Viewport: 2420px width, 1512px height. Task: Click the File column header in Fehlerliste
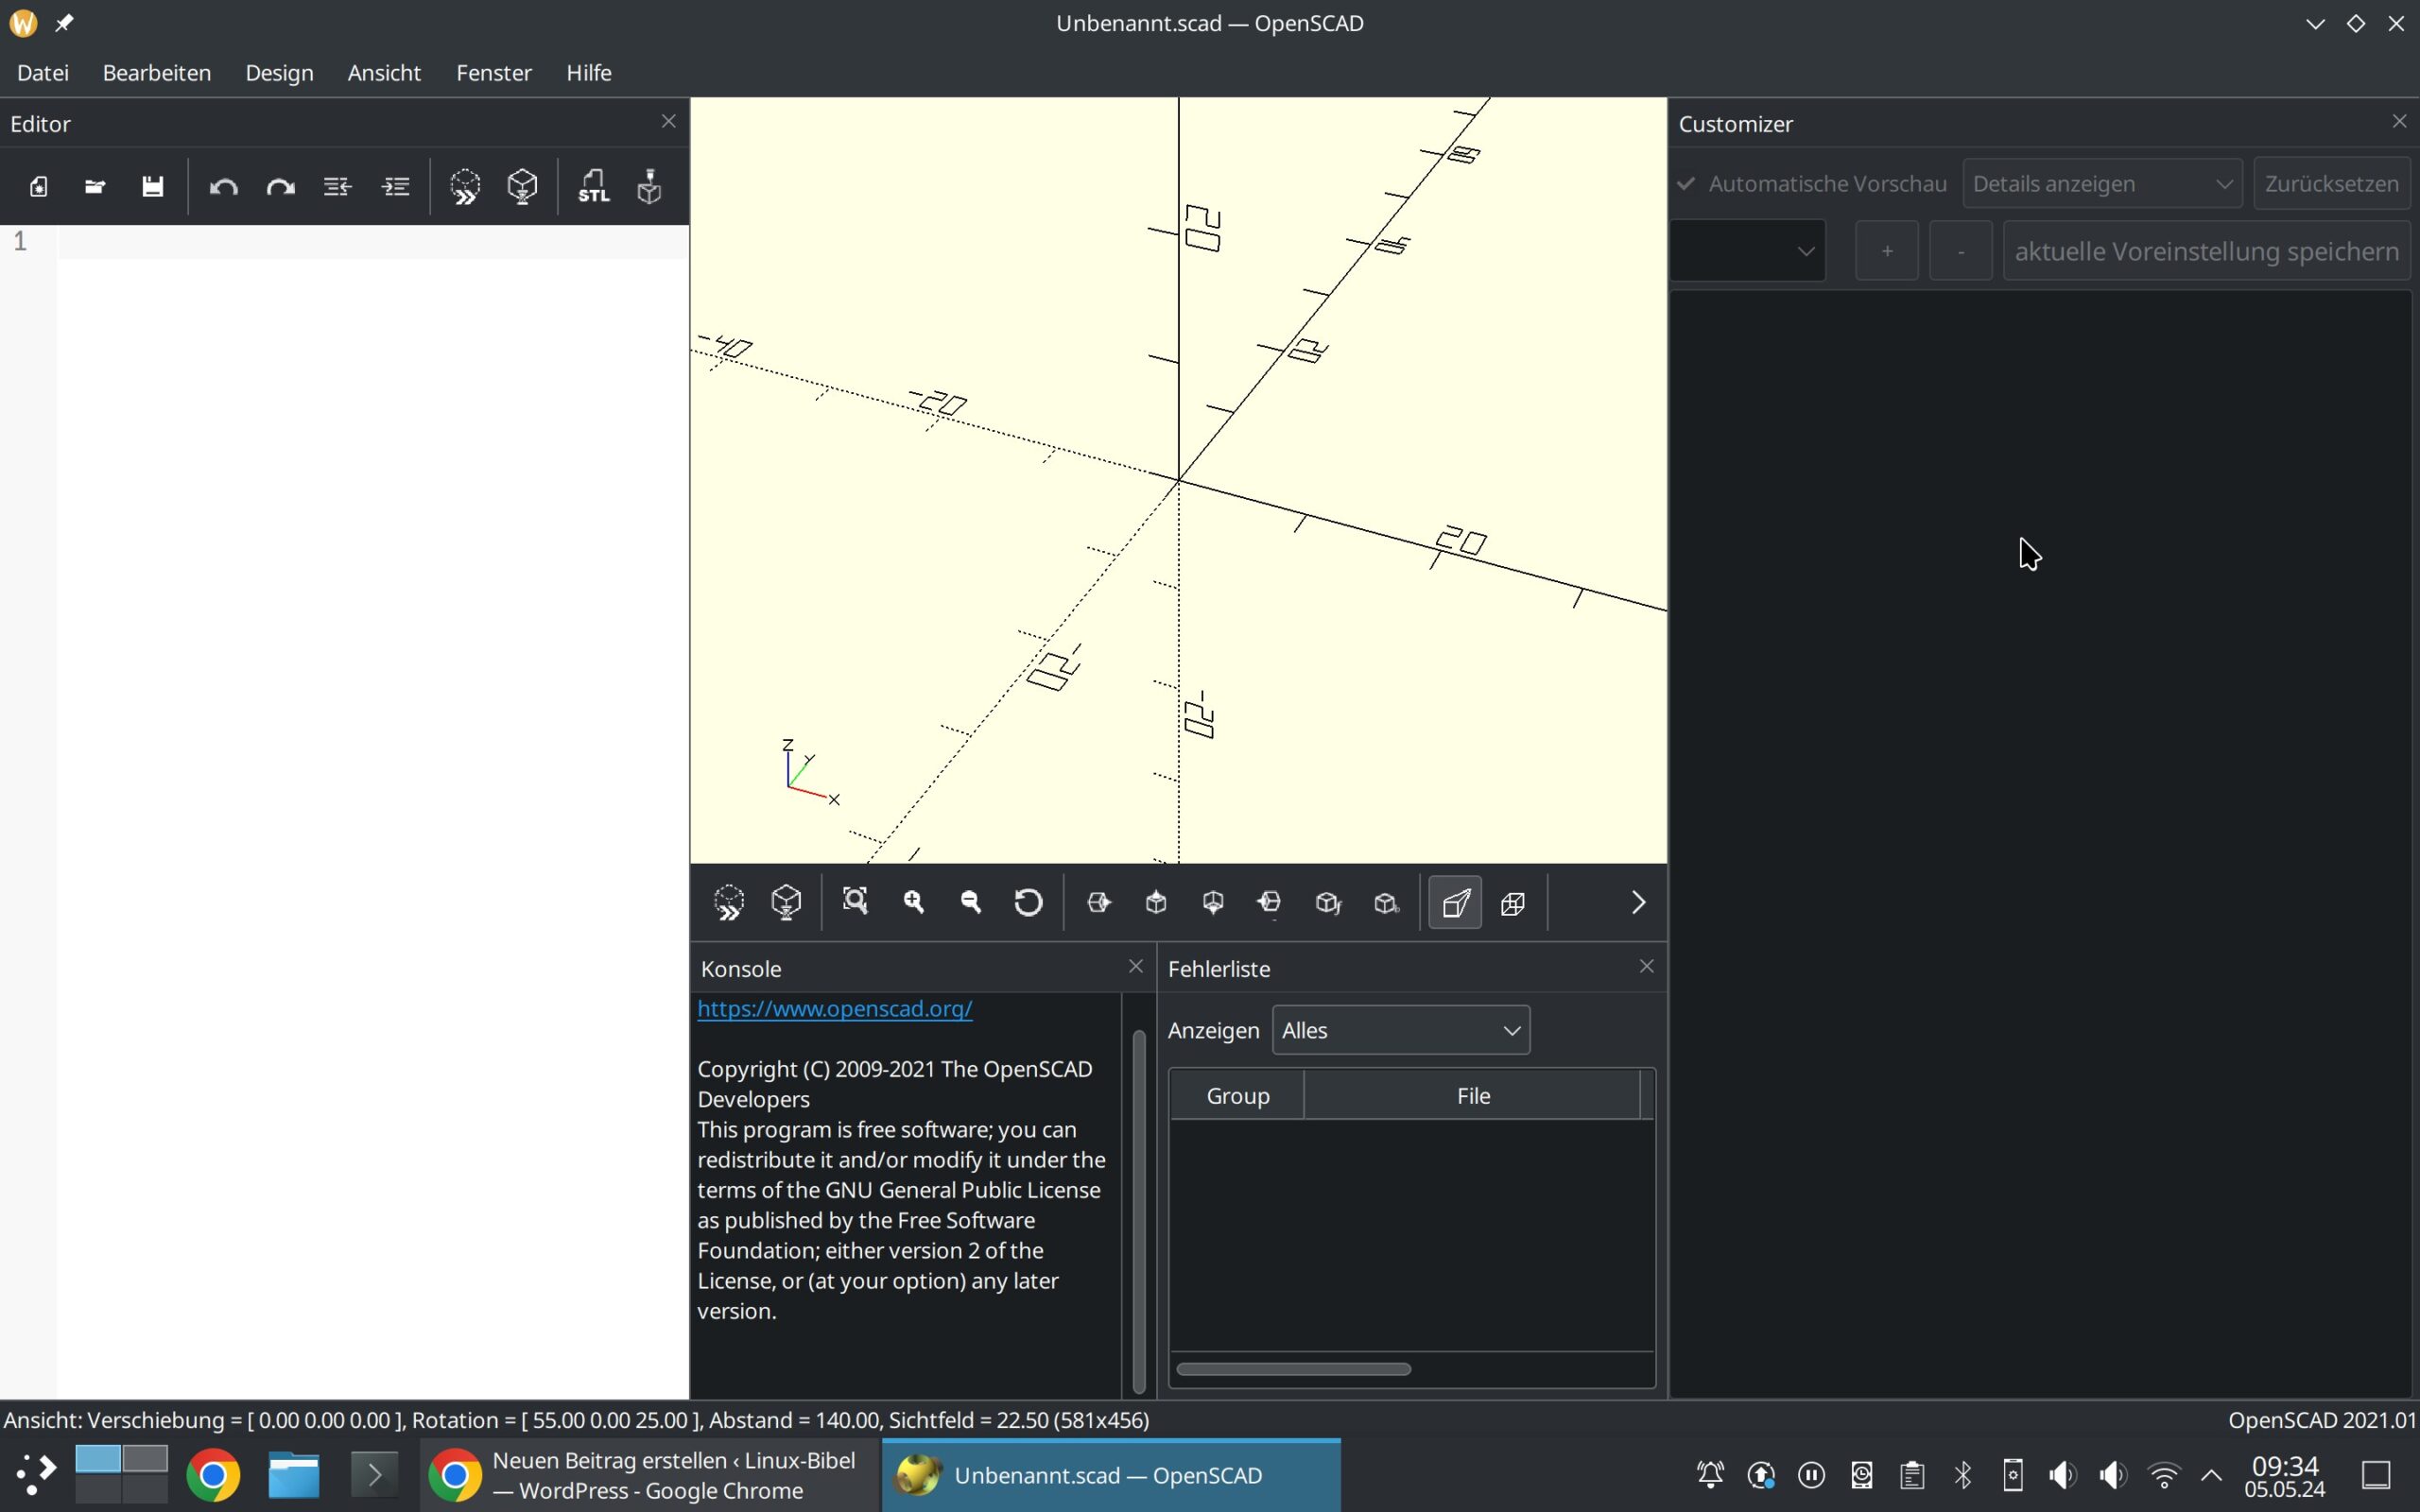pyautogui.click(x=1472, y=1095)
